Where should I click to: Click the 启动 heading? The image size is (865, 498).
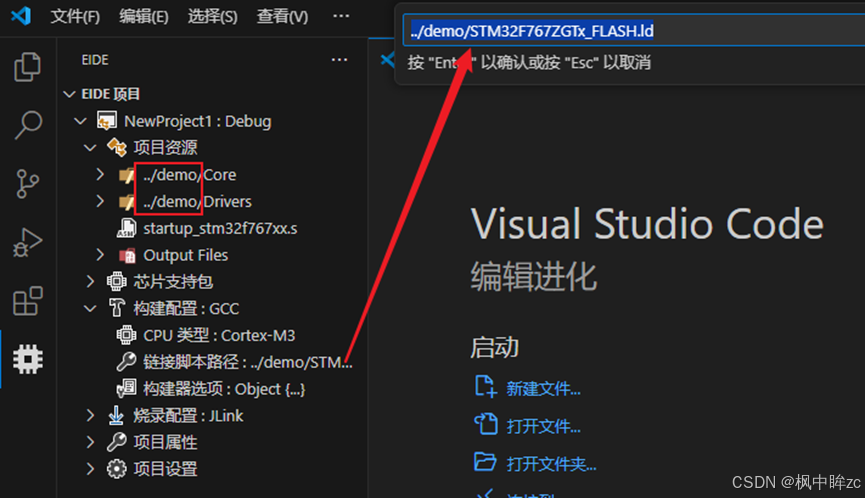[x=494, y=347]
